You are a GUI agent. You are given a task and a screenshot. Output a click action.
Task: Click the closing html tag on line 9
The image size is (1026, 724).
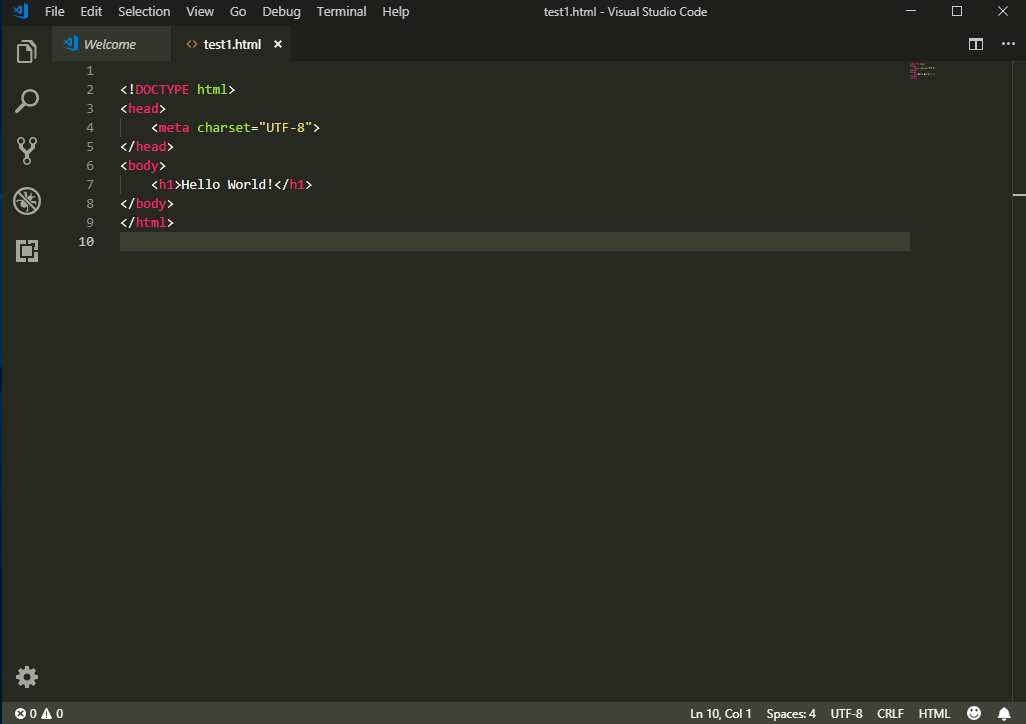(147, 223)
